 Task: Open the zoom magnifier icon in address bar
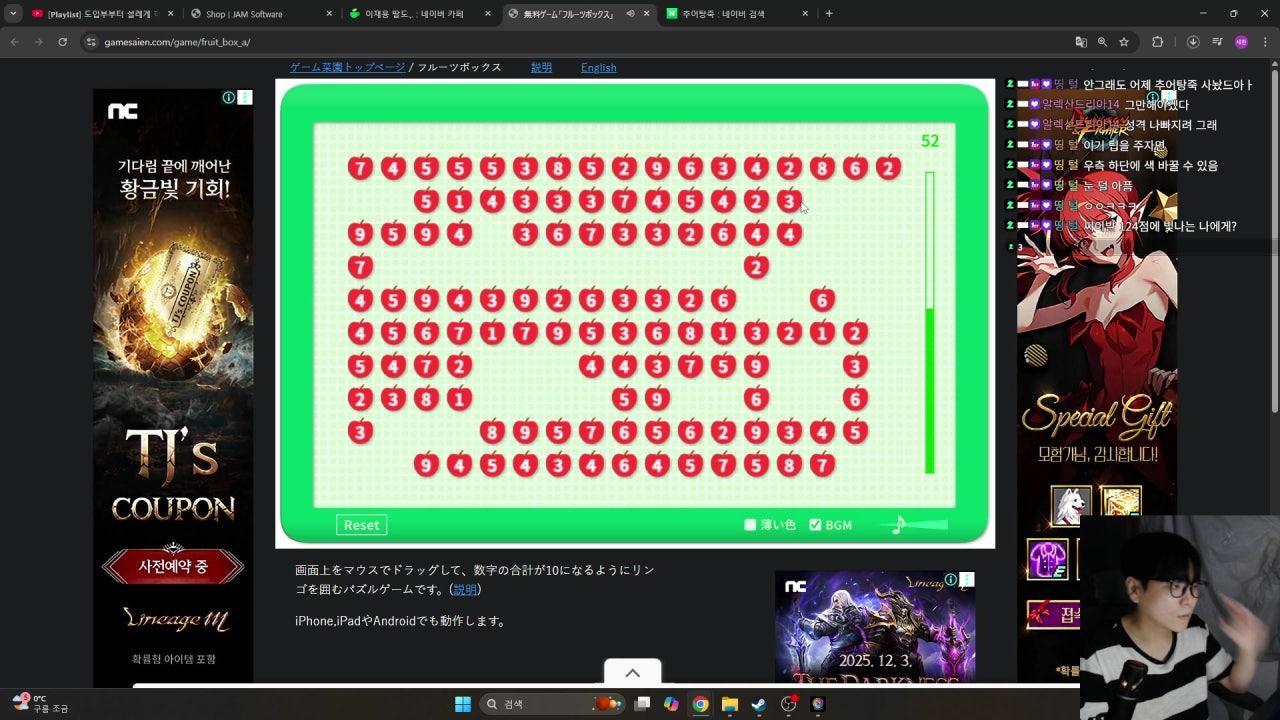[1102, 42]
